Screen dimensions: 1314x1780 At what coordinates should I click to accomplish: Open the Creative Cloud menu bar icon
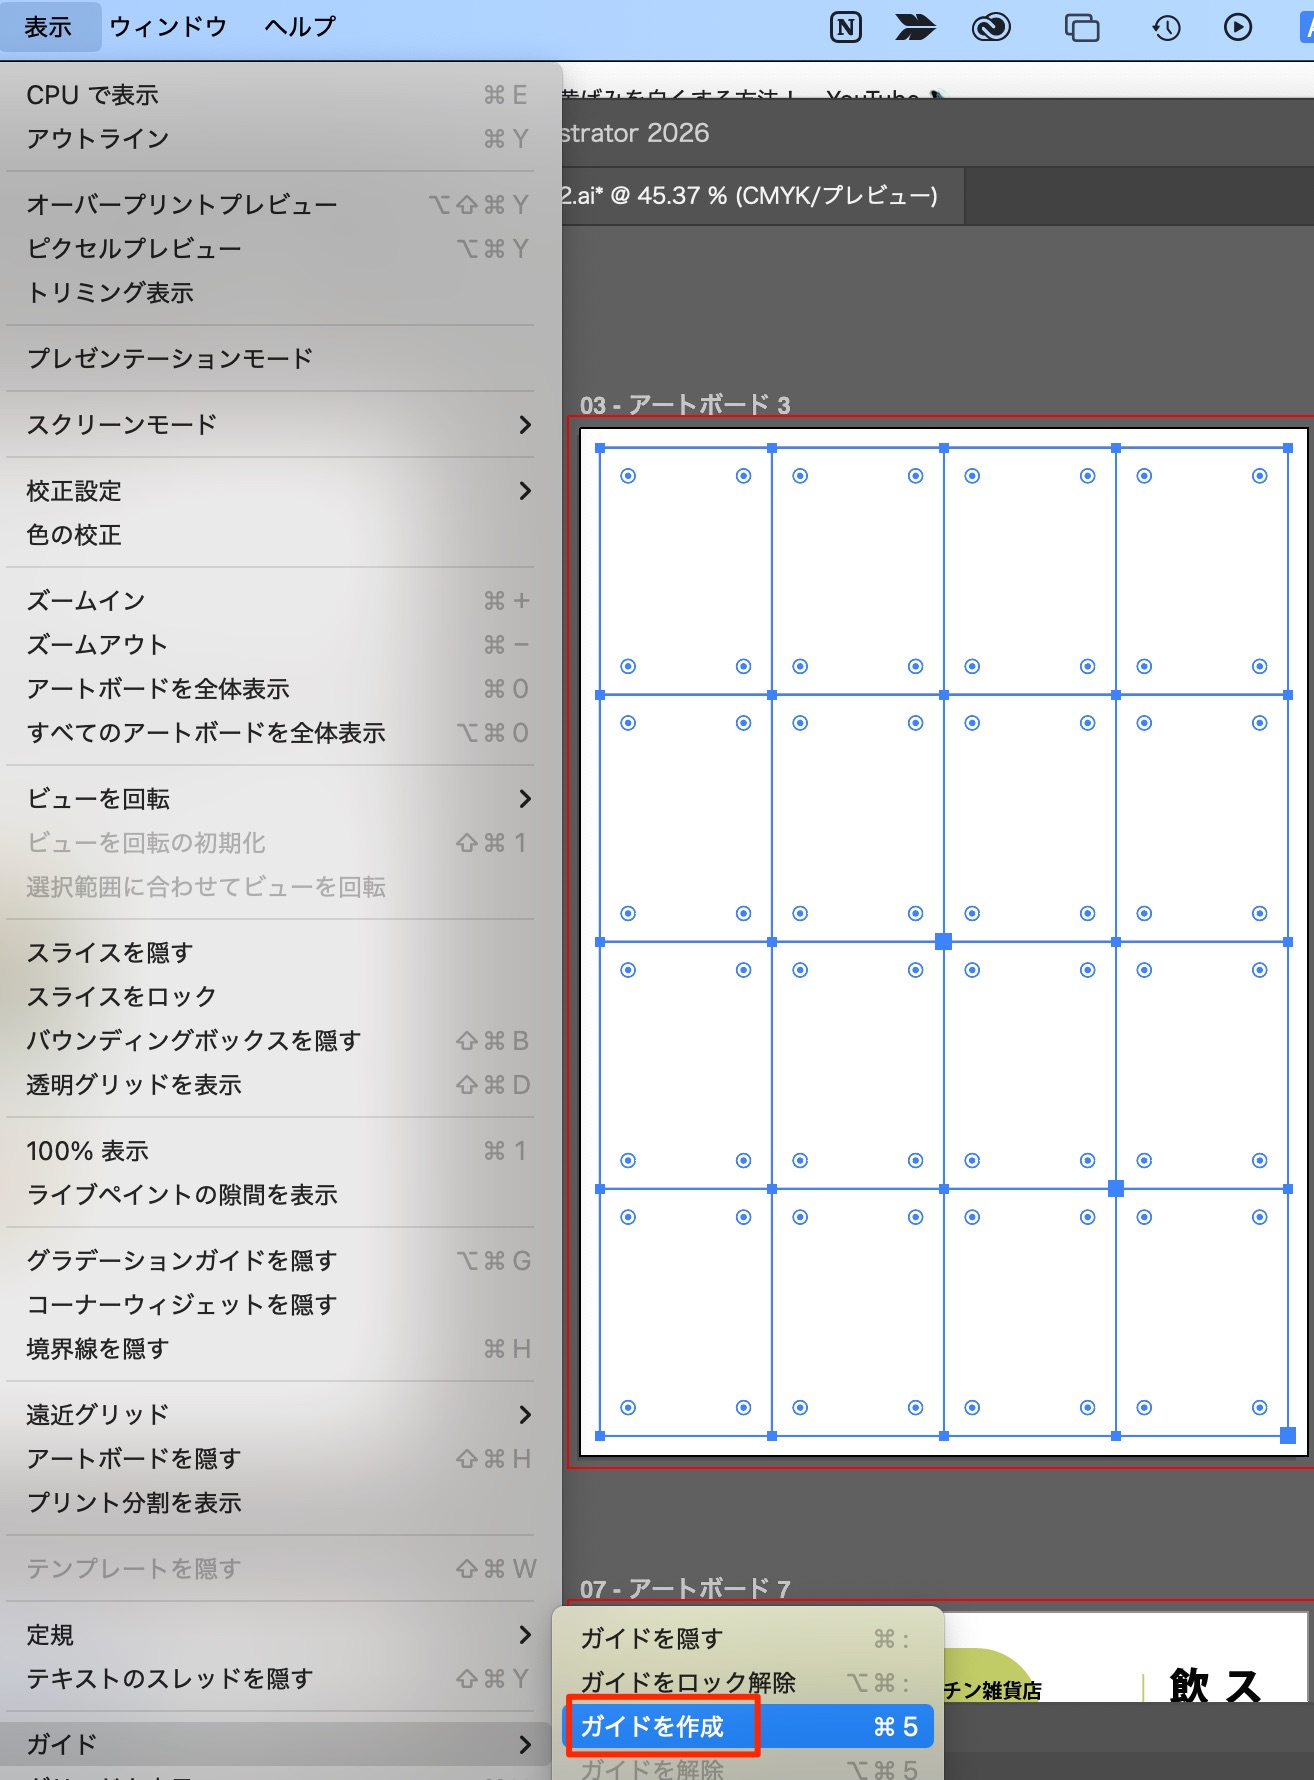click(990, 27)
